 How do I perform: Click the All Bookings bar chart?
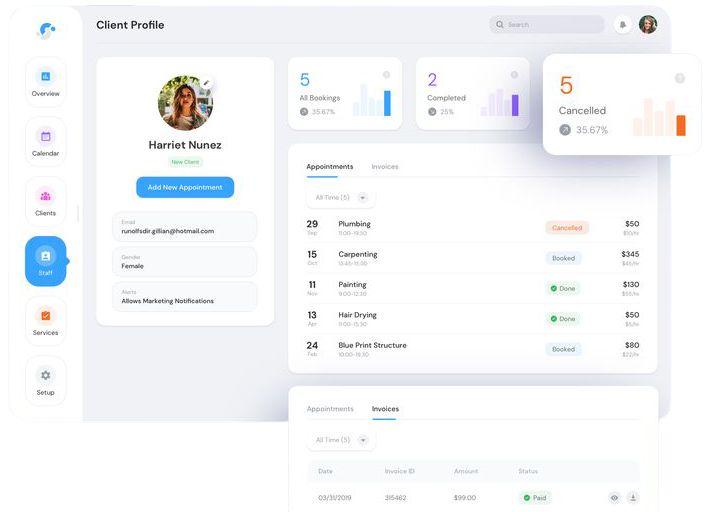[372, 100]
